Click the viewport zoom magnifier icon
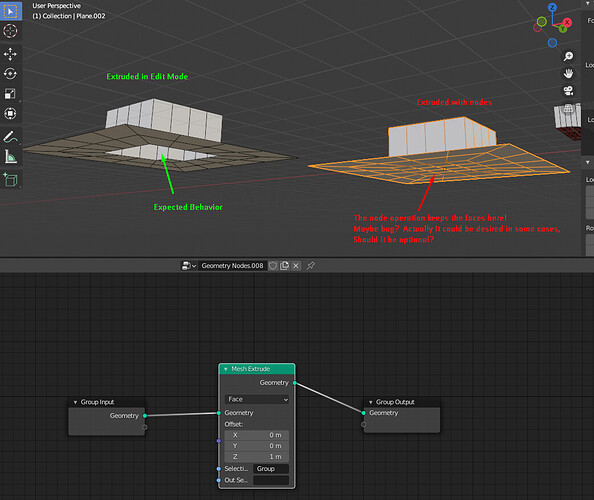The width and height of the screenshot is (594, 500). tap(568, 56)
